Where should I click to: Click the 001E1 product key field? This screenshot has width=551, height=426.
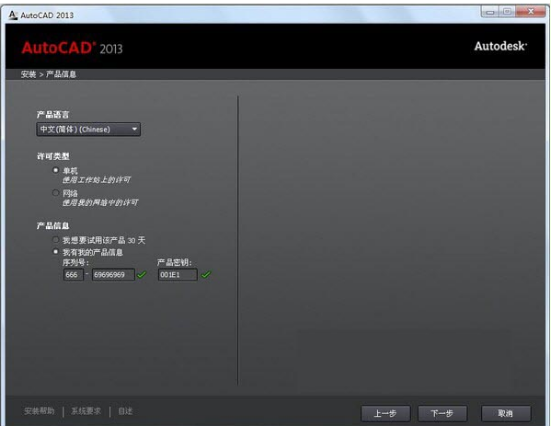click(177, 275)
